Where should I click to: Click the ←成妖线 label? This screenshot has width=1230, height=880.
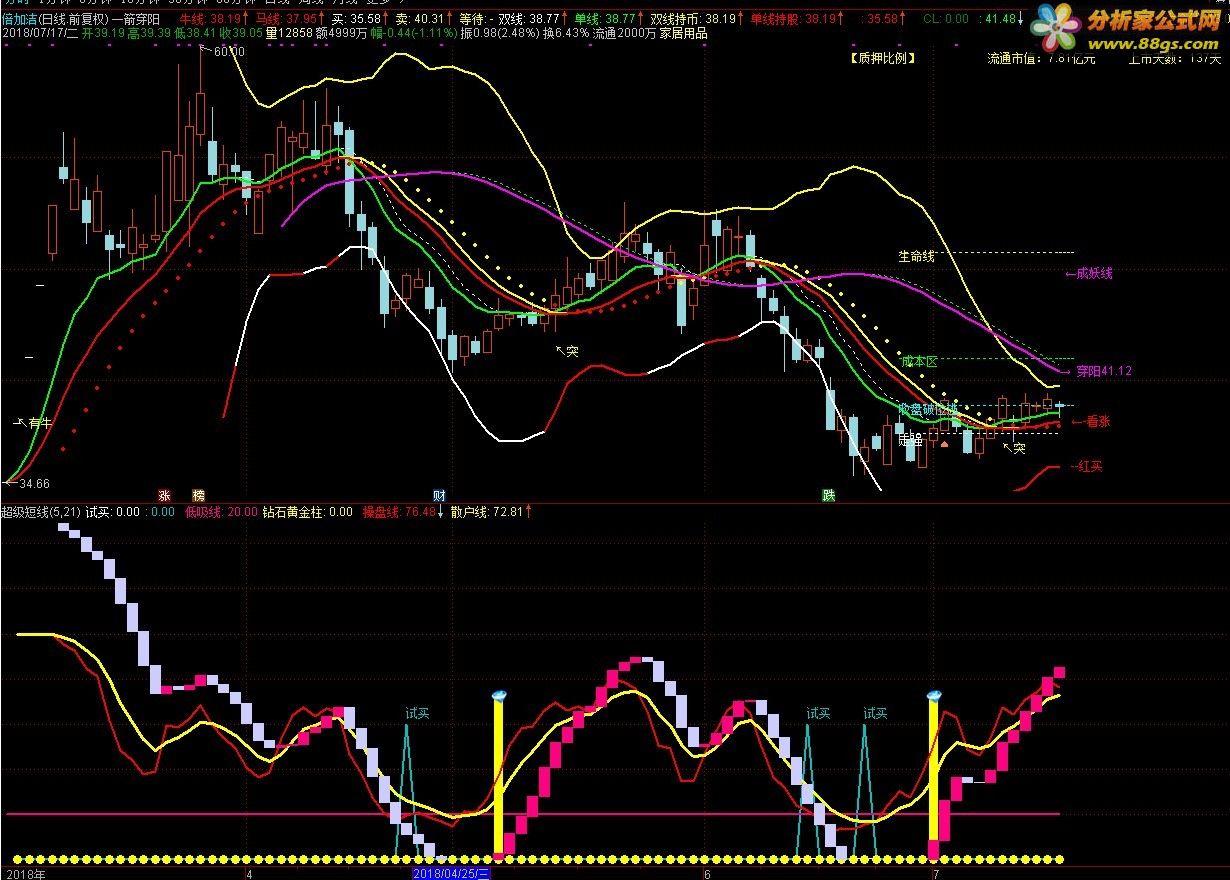tap(1089, 273)
